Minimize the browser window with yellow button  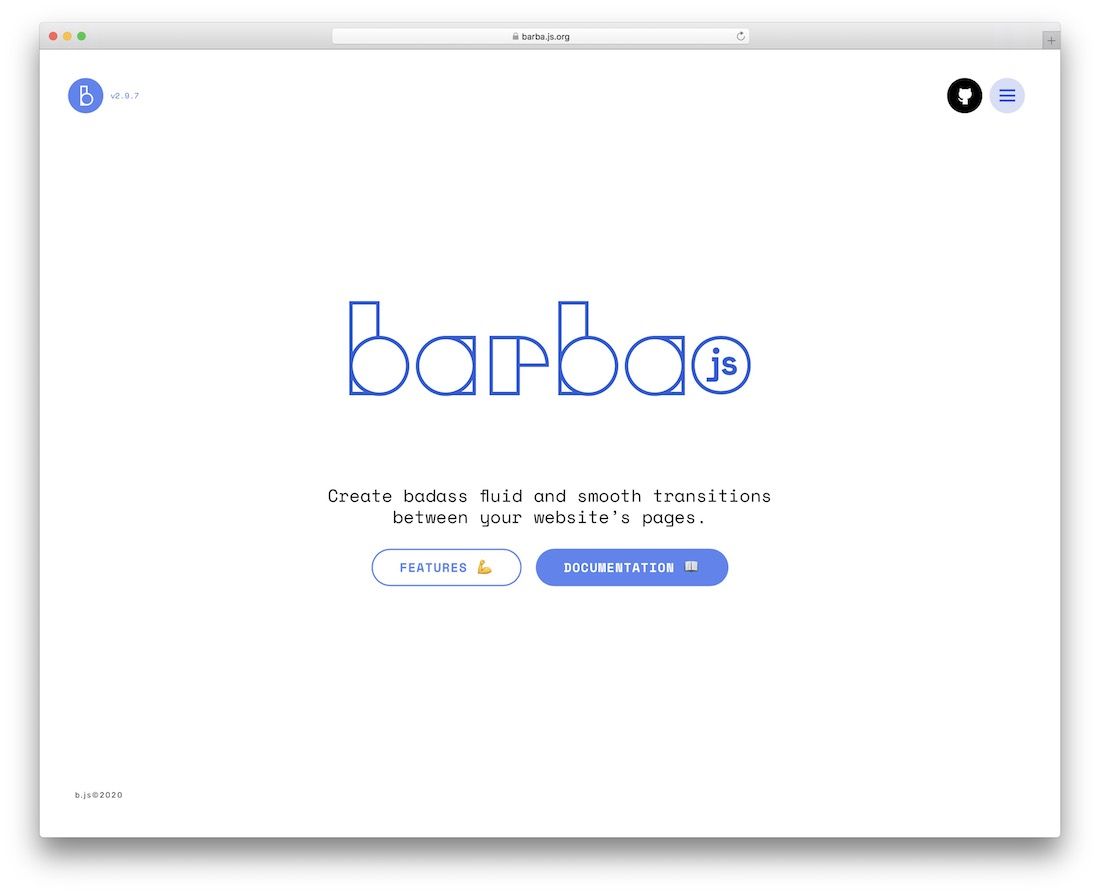67,36
